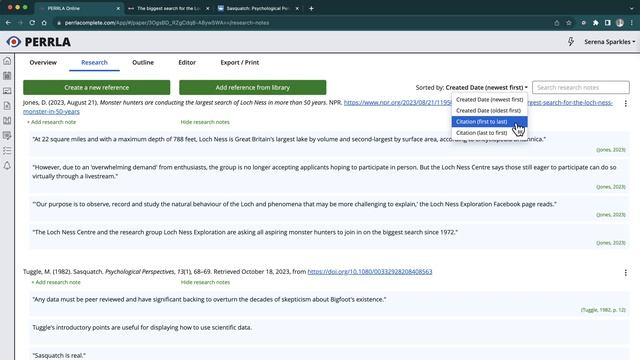This screenshot has width=640, height=360.
Task: Hide research notes for Tuggle reference
Action: [205, 282]
